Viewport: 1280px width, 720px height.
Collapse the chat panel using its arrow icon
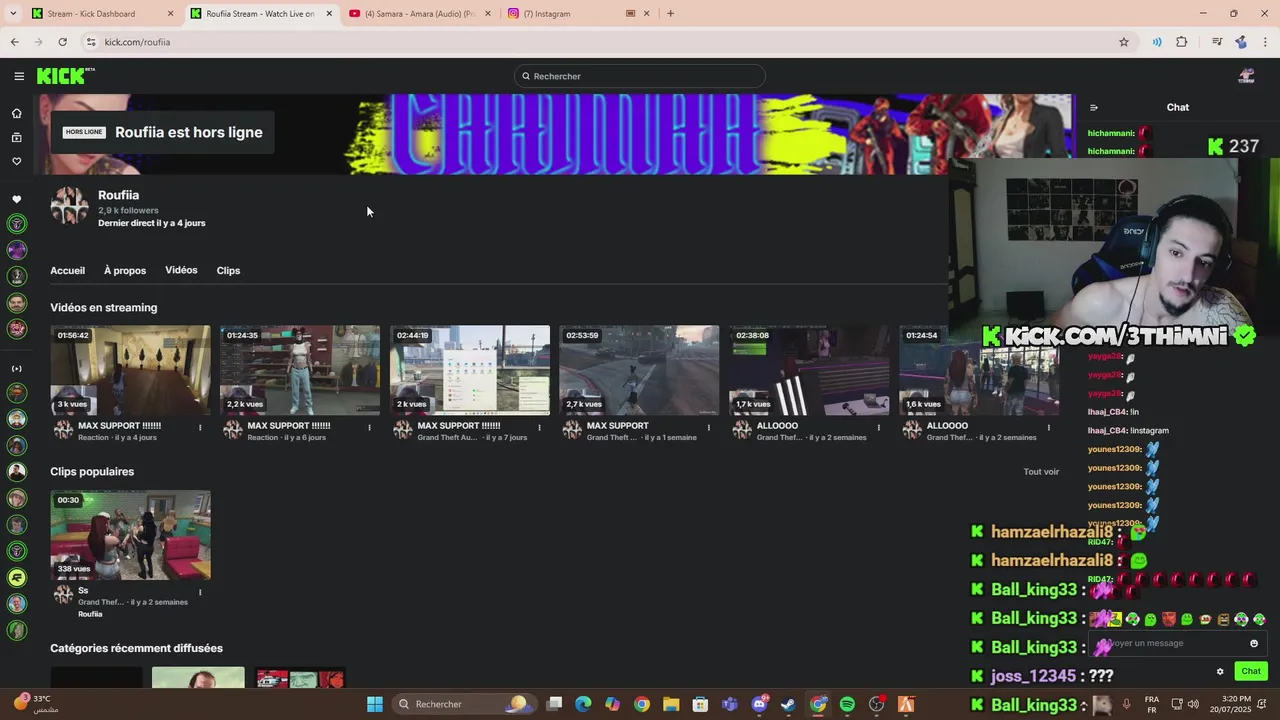click(1094, 107)
